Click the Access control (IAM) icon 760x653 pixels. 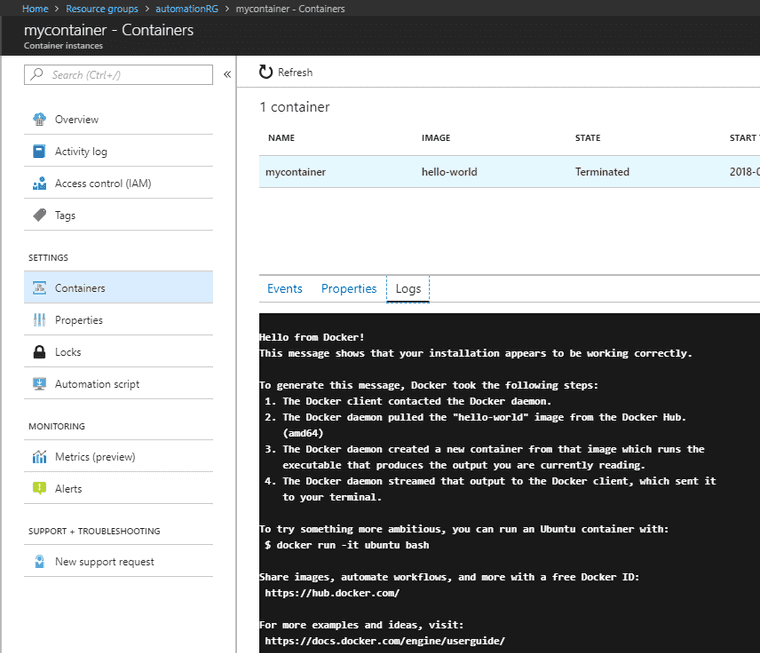[40, 183]
